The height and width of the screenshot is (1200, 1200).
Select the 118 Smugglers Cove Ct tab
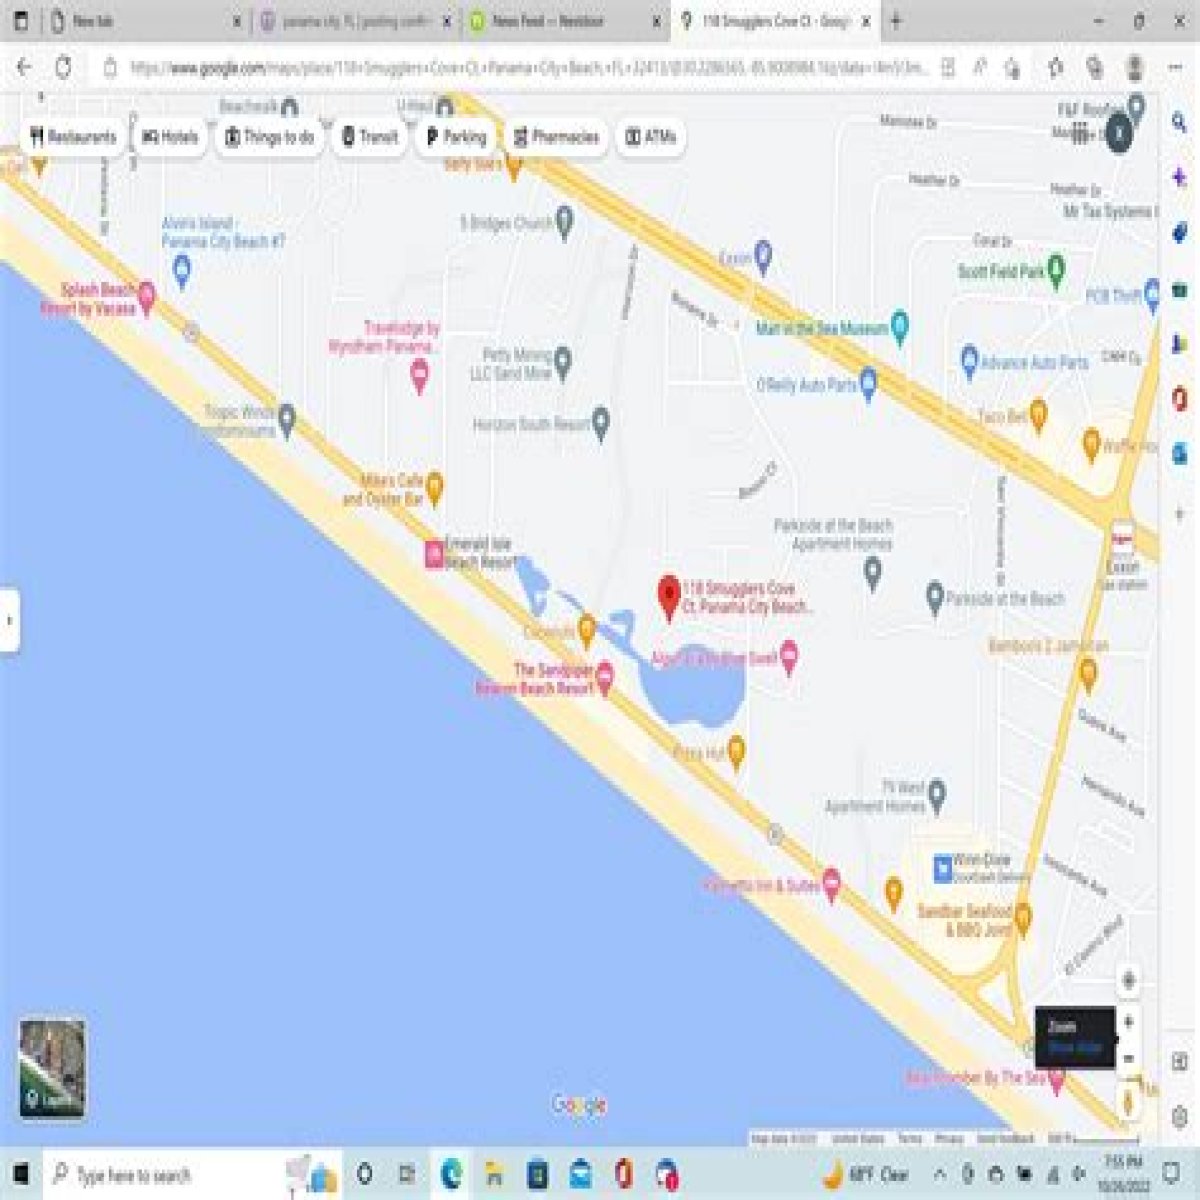click(776, 21)
